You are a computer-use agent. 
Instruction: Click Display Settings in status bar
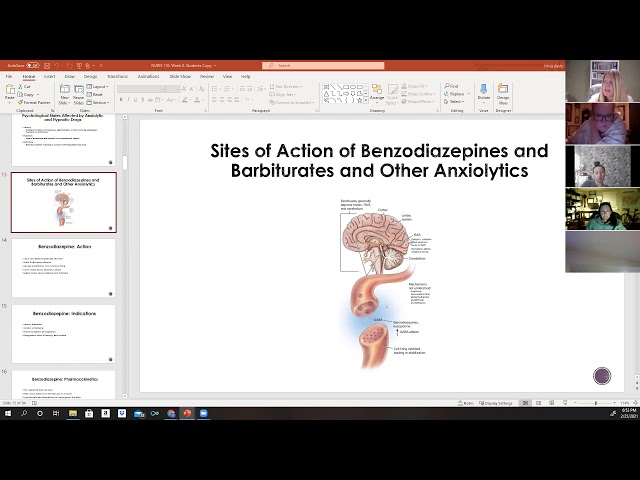coord(496,403)
